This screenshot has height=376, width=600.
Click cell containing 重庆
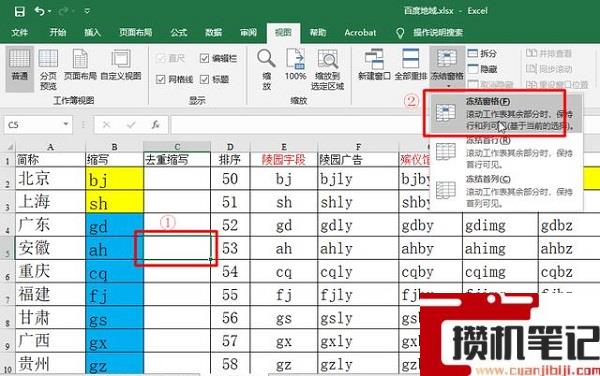pos(50,272)
